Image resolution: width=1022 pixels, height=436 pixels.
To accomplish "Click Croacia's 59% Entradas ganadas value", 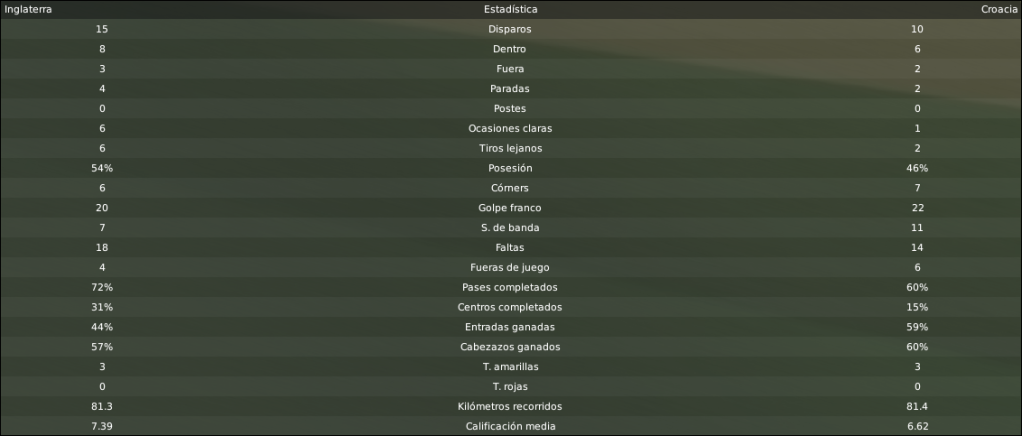I will click(x=917, y=327).
